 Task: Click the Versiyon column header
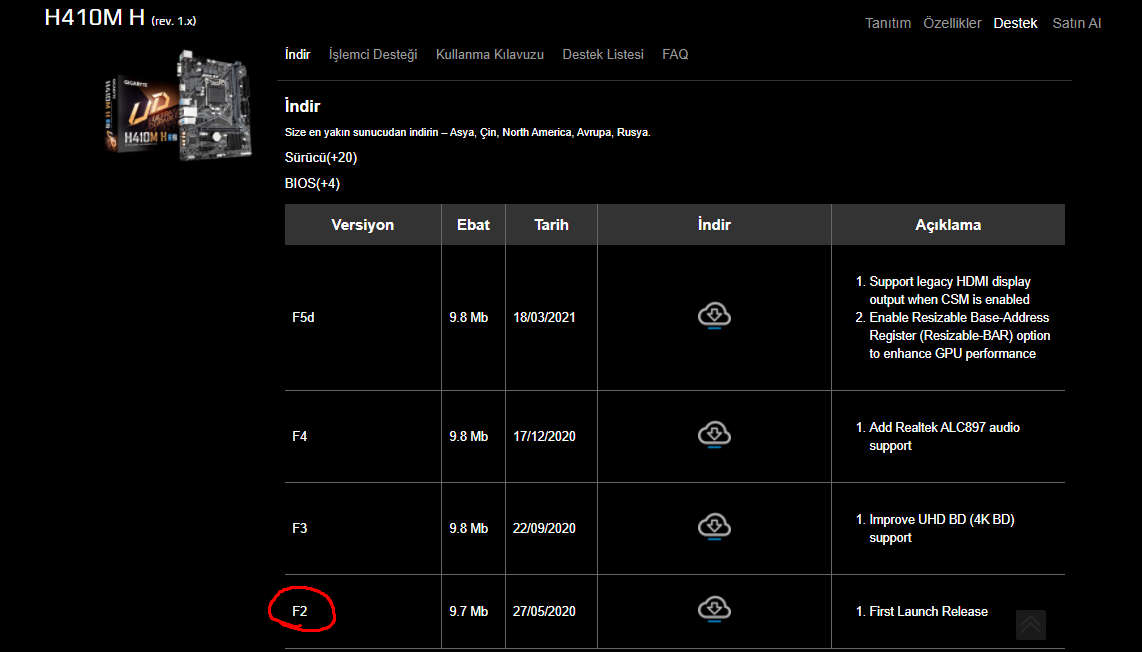363,225
